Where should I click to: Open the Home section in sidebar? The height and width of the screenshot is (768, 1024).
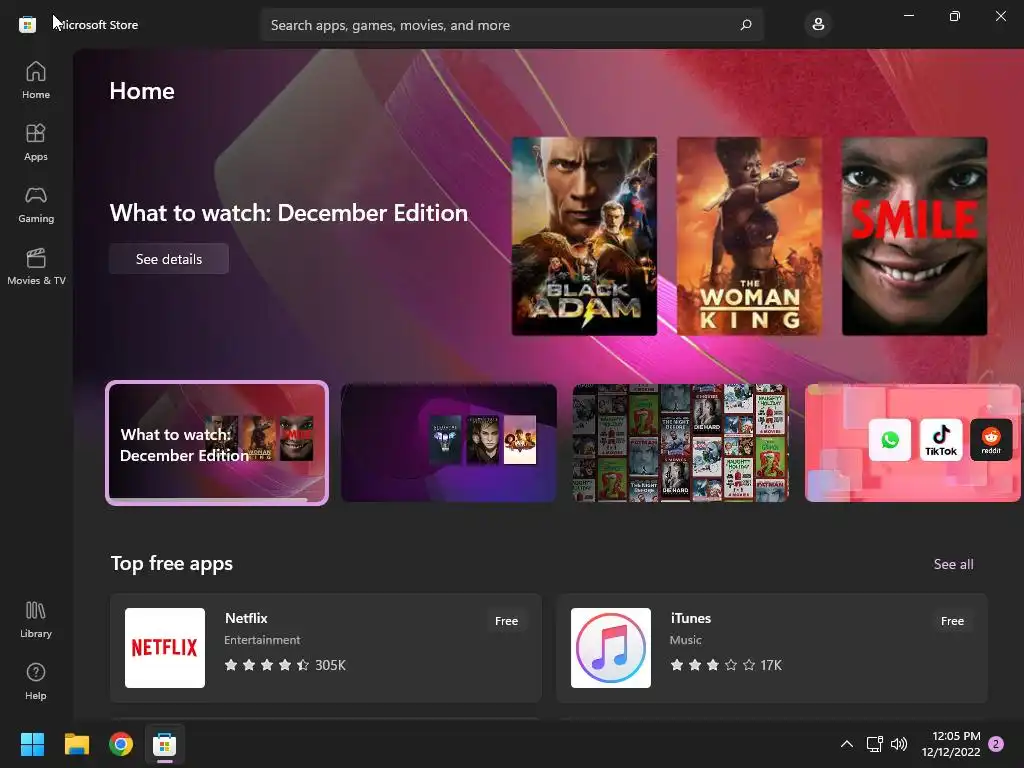click(36, 80)
